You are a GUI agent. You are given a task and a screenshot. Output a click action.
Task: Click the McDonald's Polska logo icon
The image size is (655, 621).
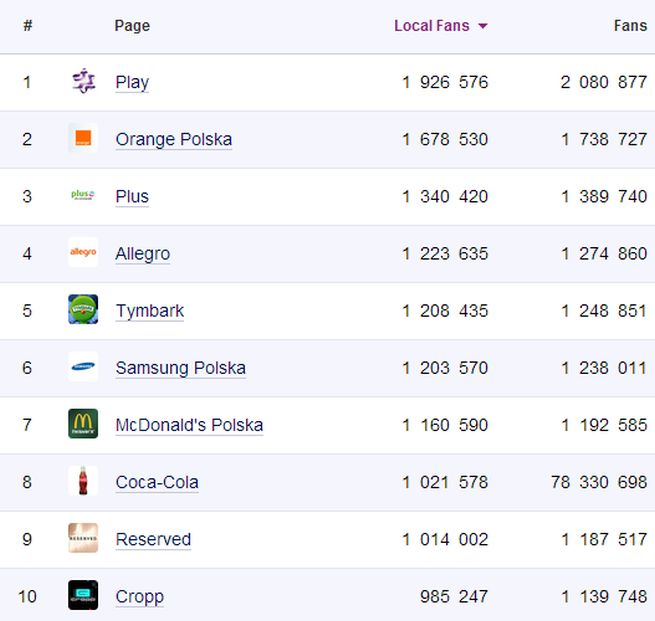83,424
